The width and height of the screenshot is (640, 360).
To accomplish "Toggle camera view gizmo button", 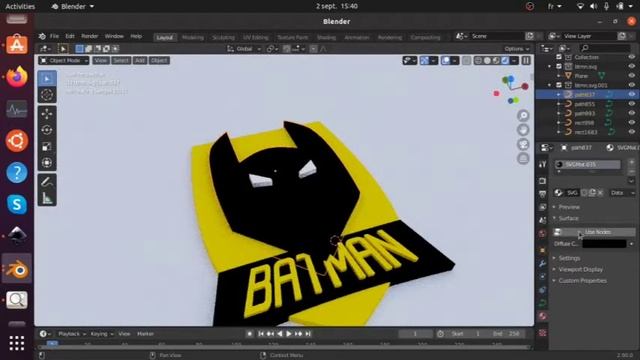I will coord(523,144).
